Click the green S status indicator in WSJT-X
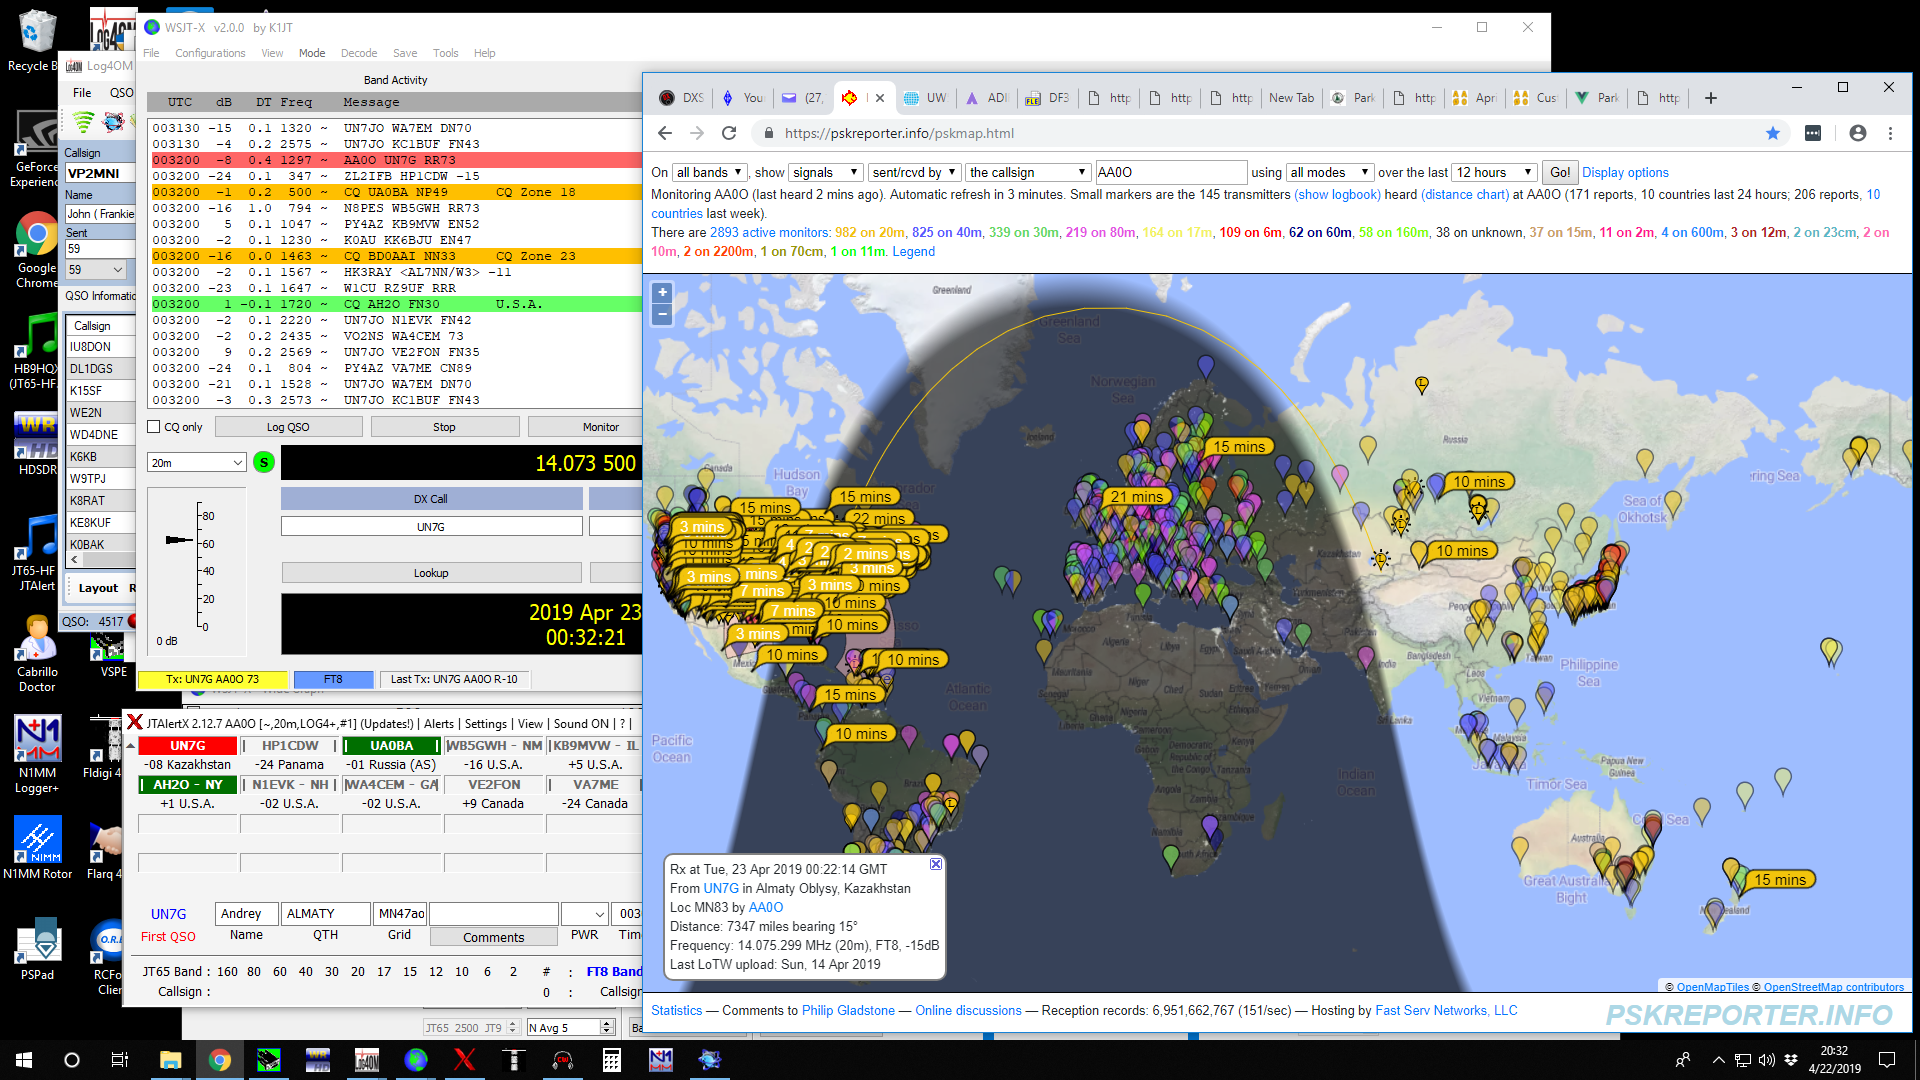1920x1080 pixels. 264,462
